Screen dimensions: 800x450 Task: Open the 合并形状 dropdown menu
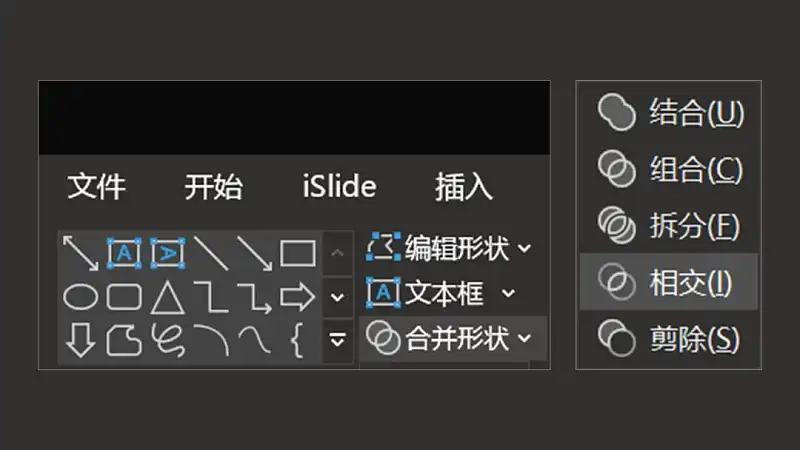pyautogui.click(x=449, y=338)
